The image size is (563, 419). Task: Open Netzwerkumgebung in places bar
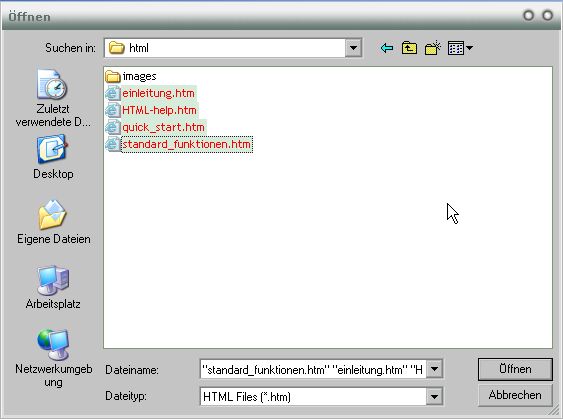click(53, 358)
